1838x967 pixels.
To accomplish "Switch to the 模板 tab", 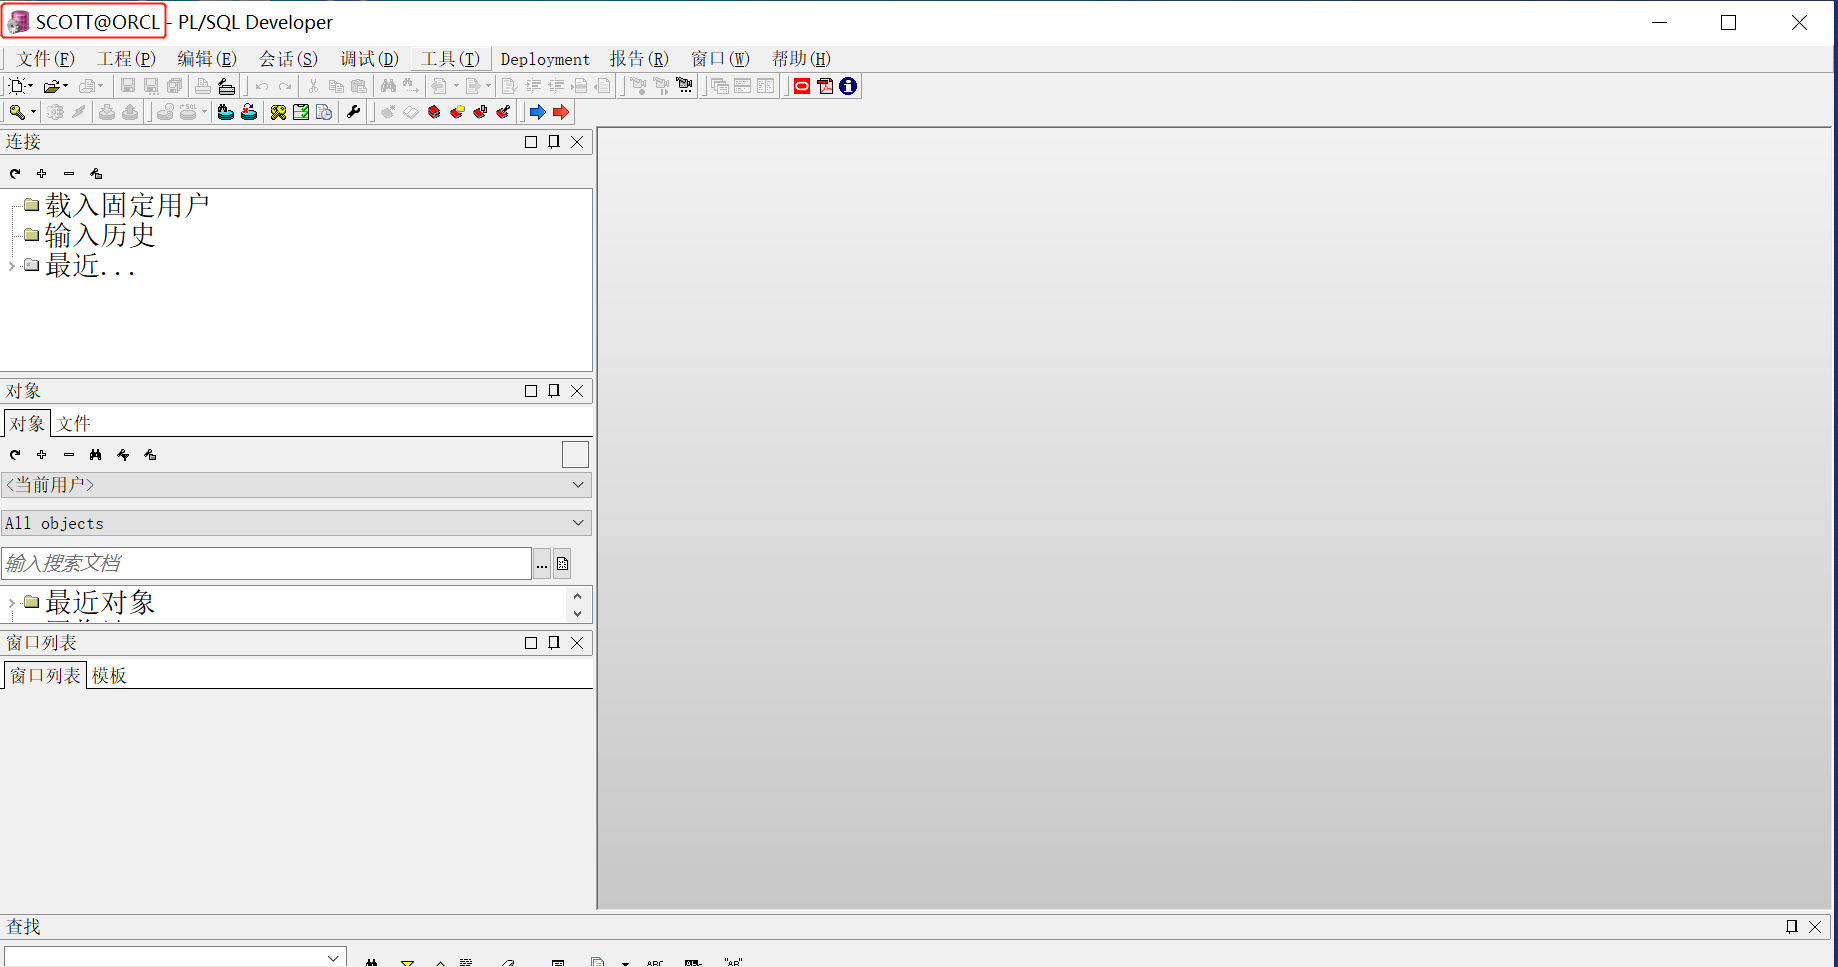I will click(x=109, y=676).
